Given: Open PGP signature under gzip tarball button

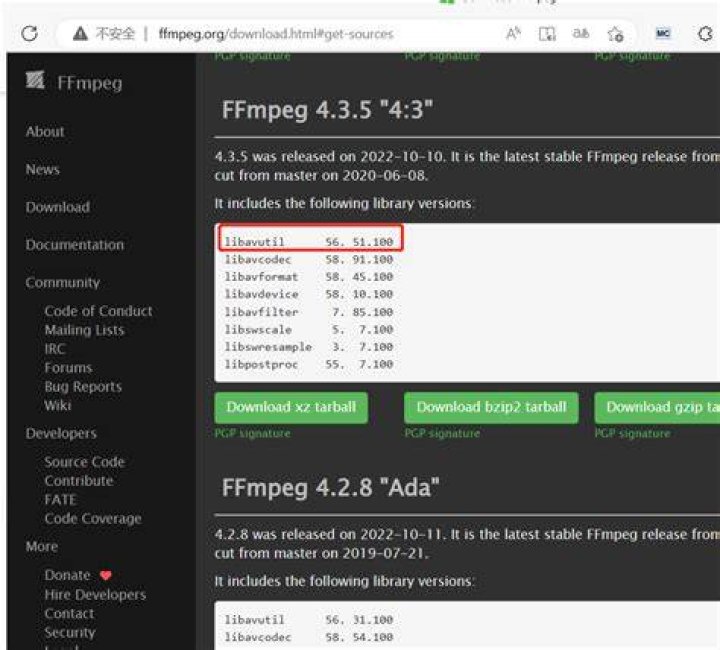Looking at the screenshot, I should point(632,433).
